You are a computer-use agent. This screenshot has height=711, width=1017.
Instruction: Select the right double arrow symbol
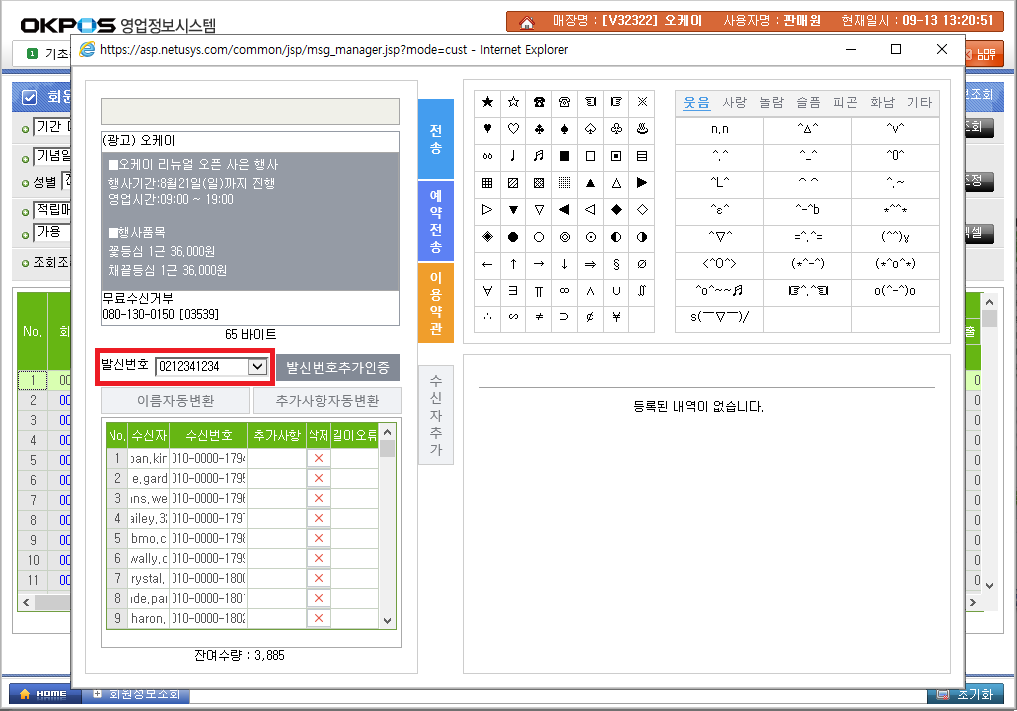point(590,265)
